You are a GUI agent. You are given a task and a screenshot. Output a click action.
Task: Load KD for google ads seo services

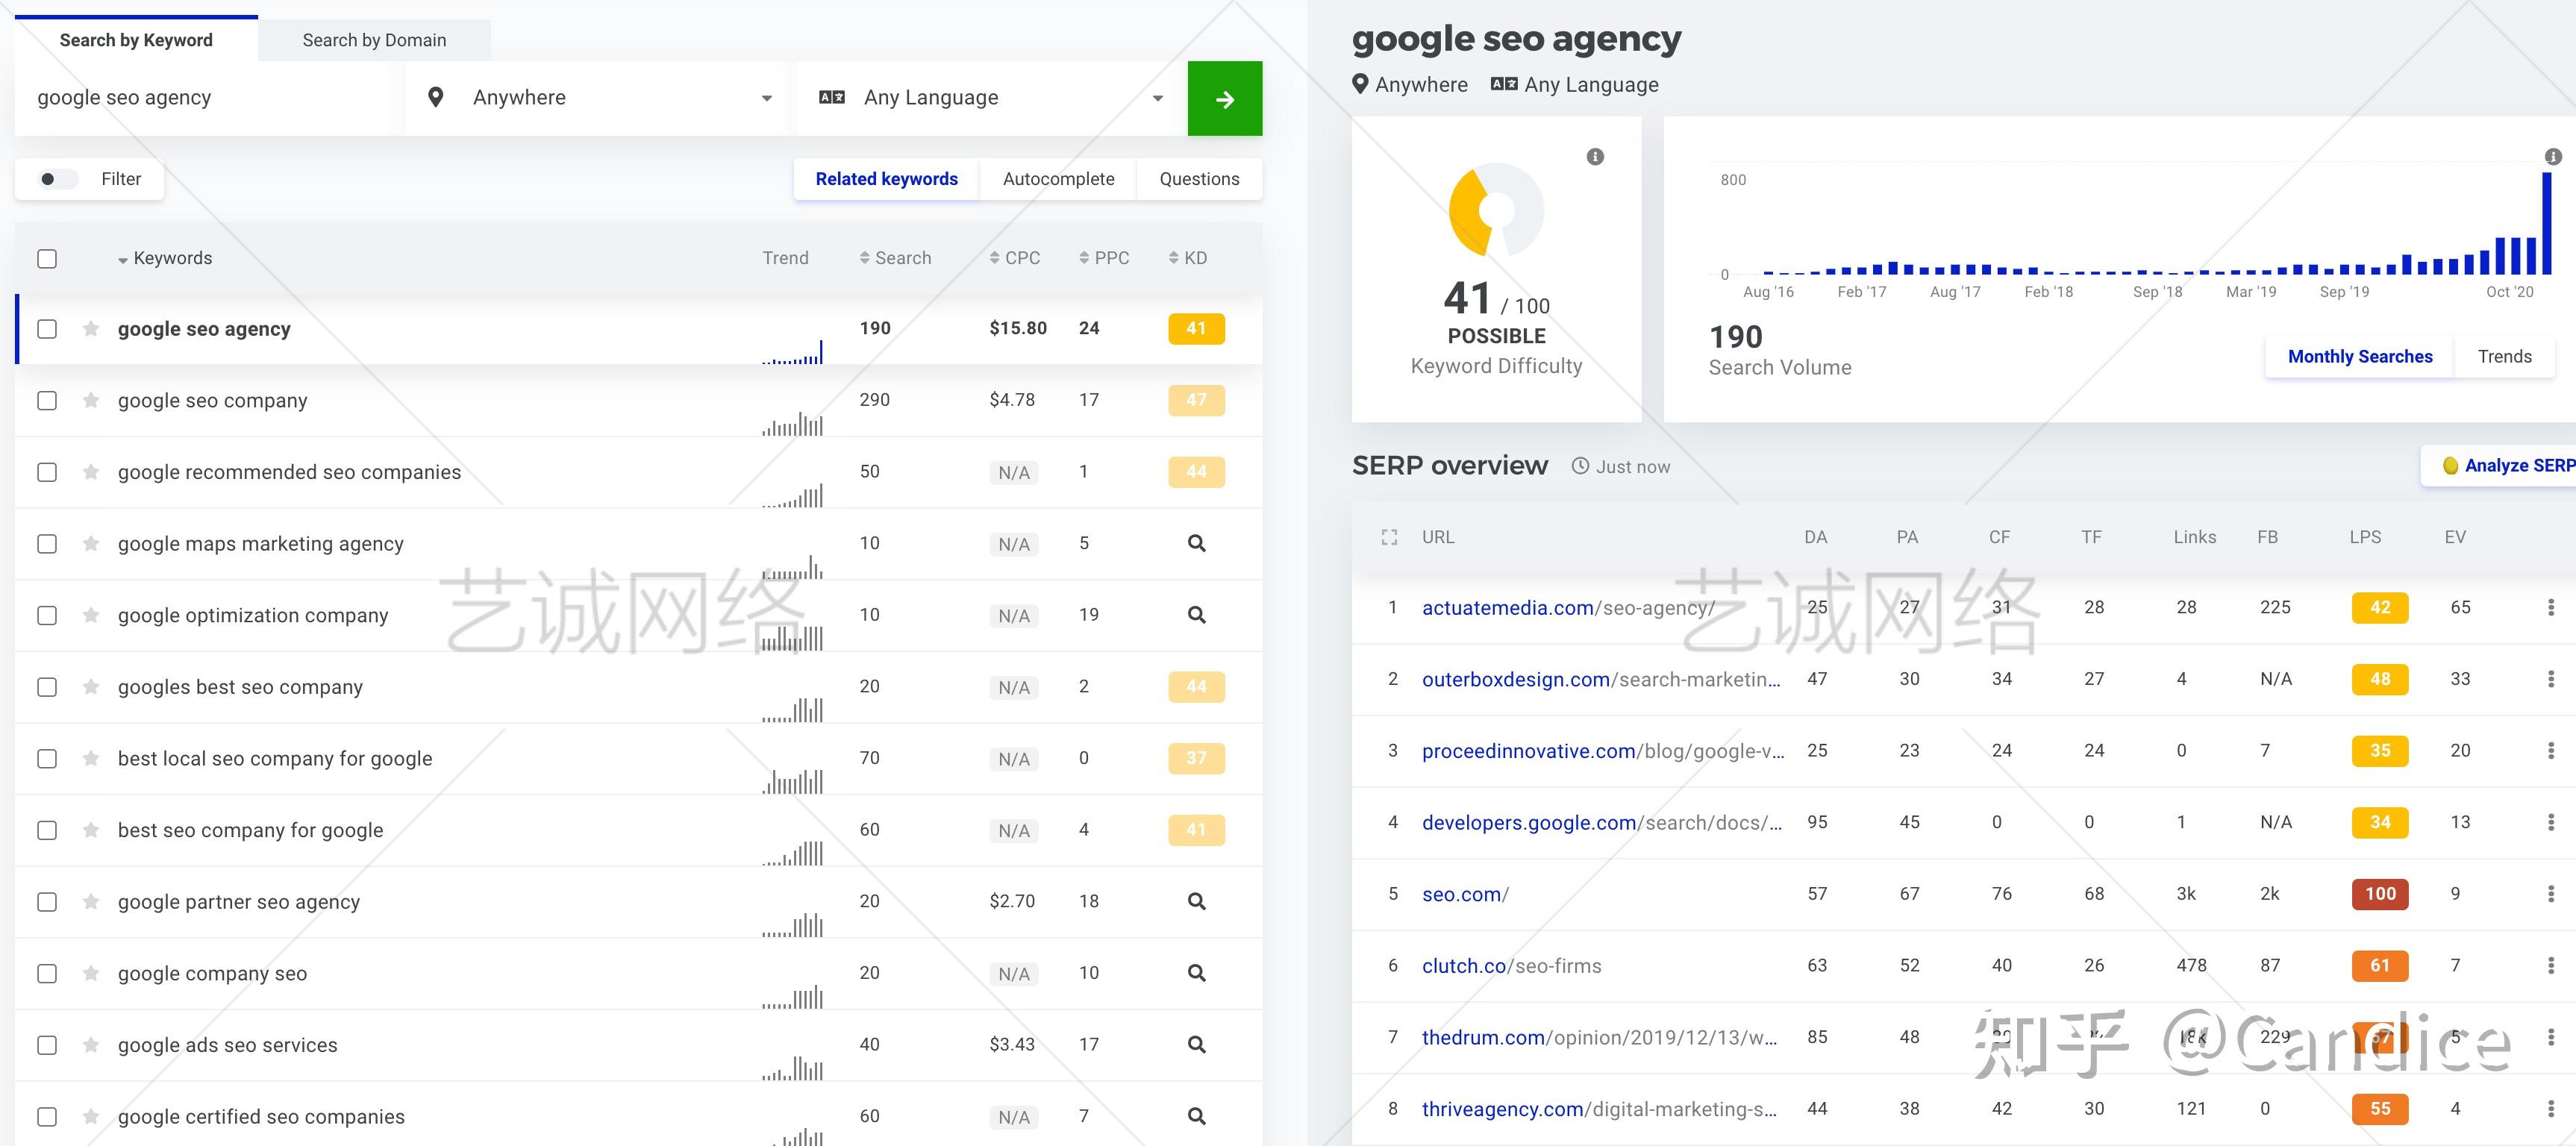click(1196, 1045)
